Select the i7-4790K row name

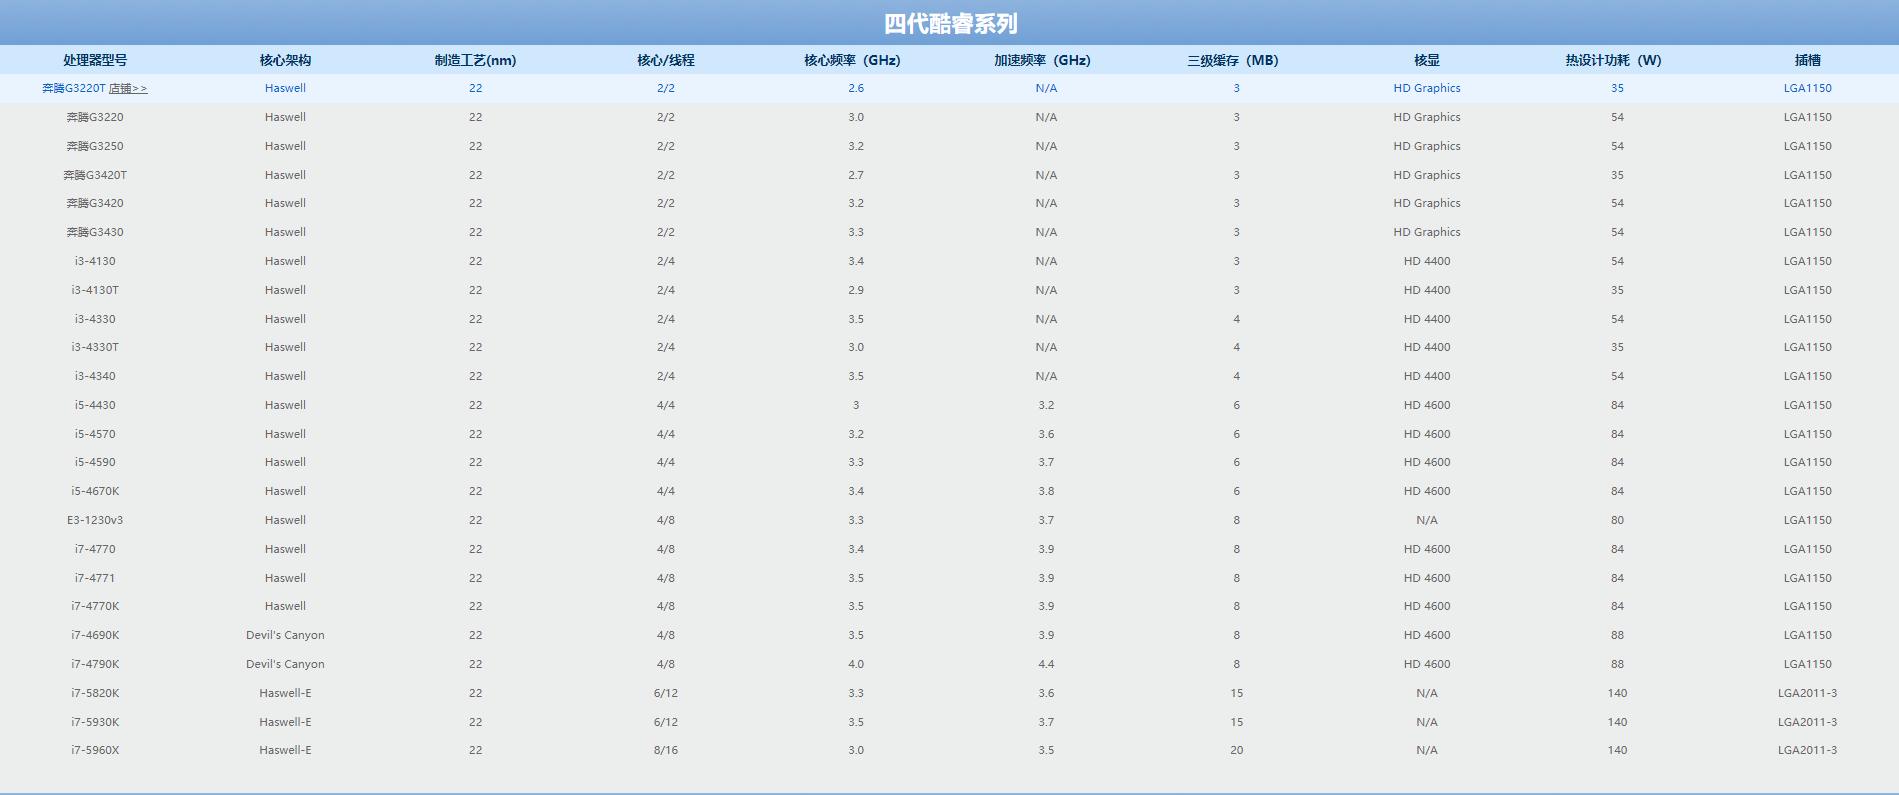95,664
